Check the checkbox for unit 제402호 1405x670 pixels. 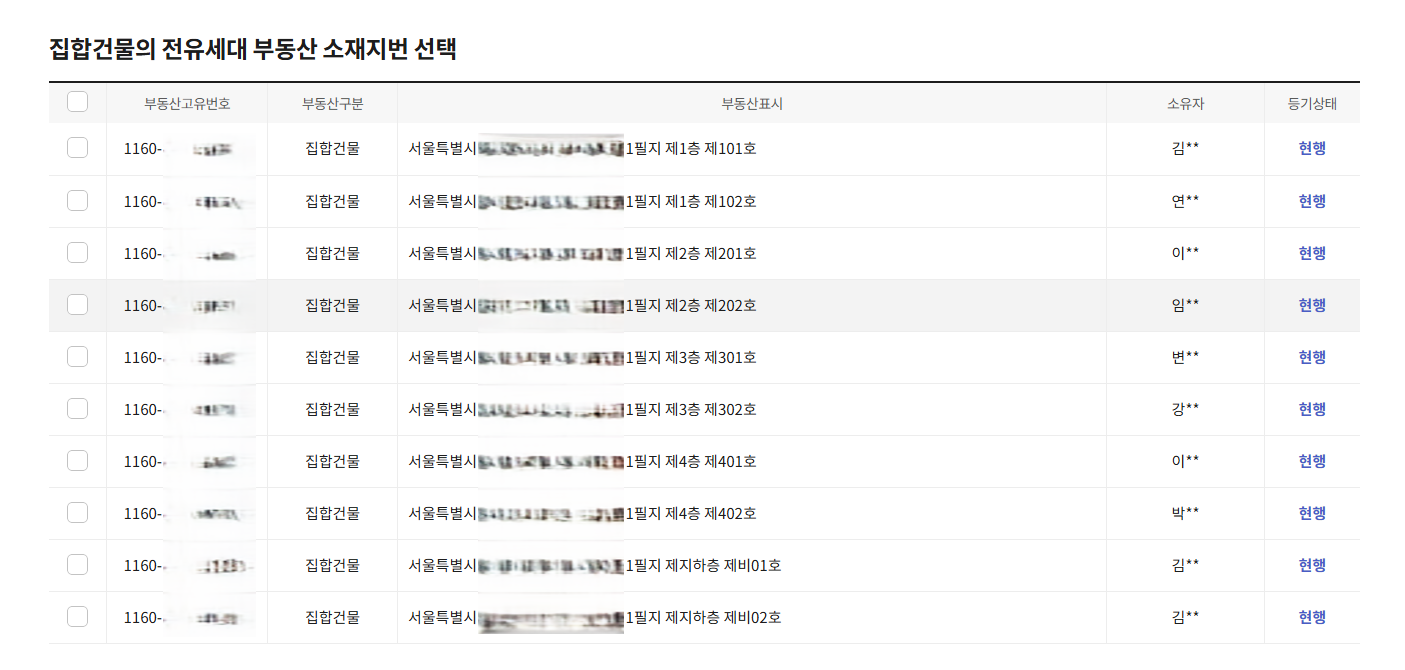(77, 513)
